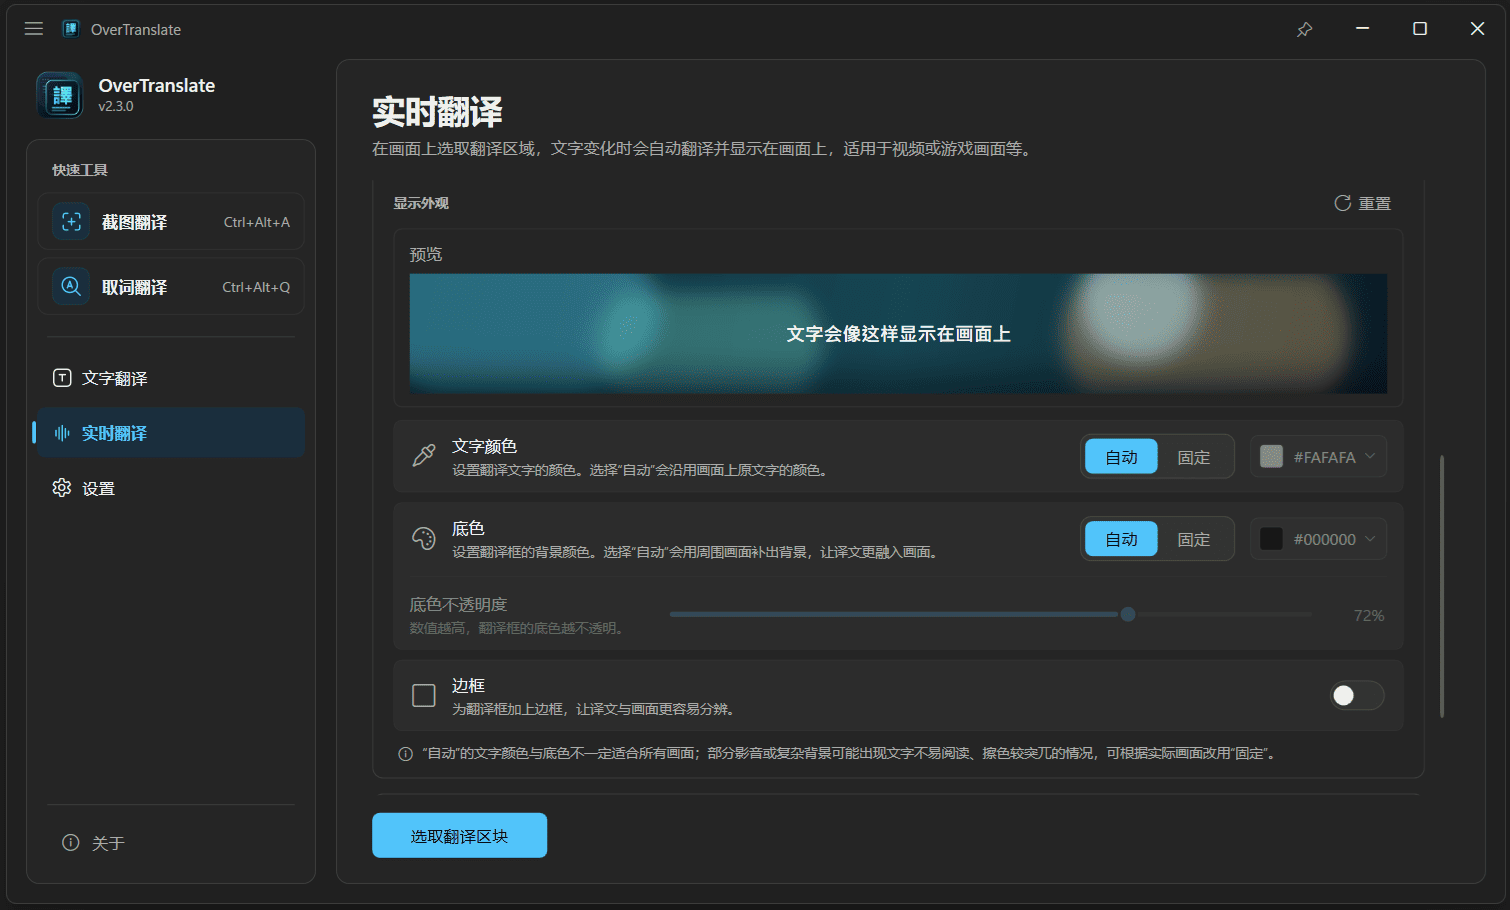This screenshot has width=1510, height=910.
Task: Open the hamburger navigation menu
Action: [x=34, y=29]
